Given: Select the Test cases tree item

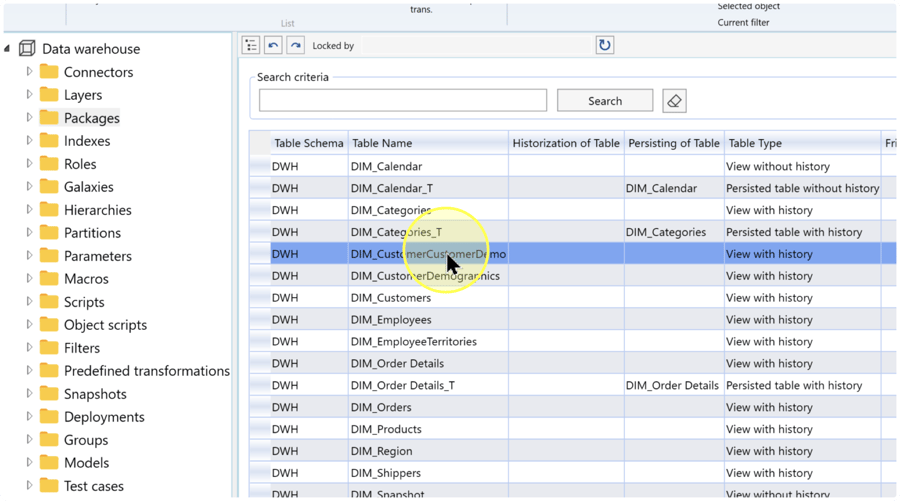Looking at the screenshot, I should click(x=94, y=486).
